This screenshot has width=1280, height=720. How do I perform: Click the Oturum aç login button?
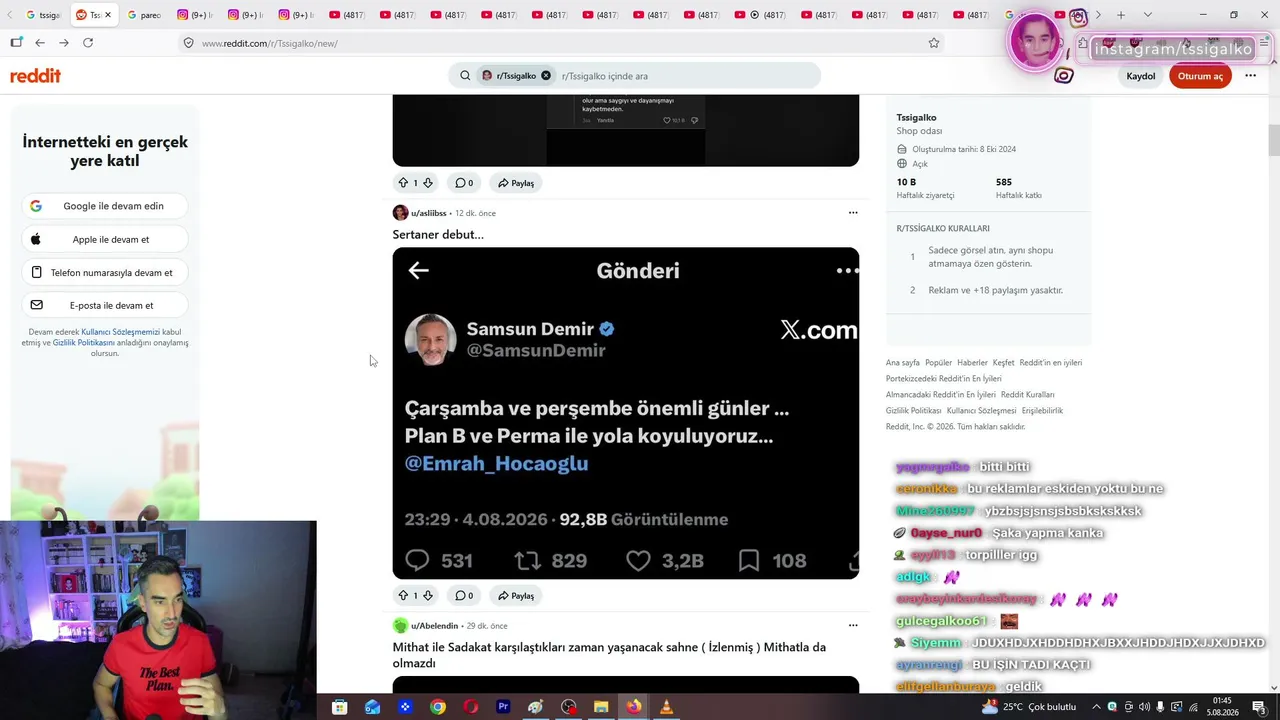point(1200,76)
